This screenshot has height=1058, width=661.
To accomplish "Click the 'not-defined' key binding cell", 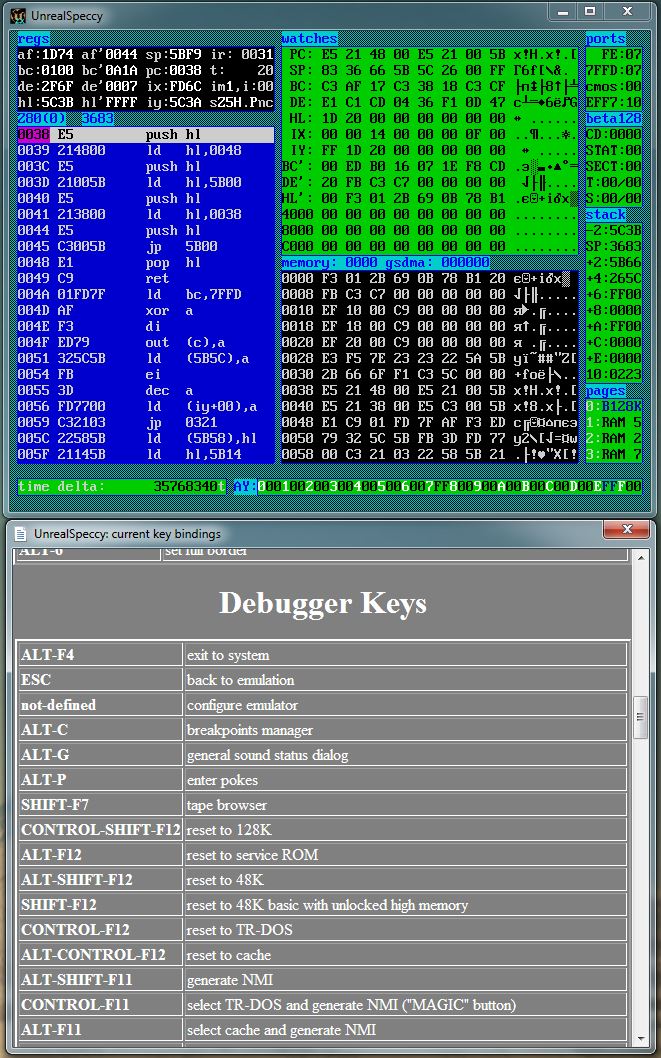I will click(x=100, y=705).
